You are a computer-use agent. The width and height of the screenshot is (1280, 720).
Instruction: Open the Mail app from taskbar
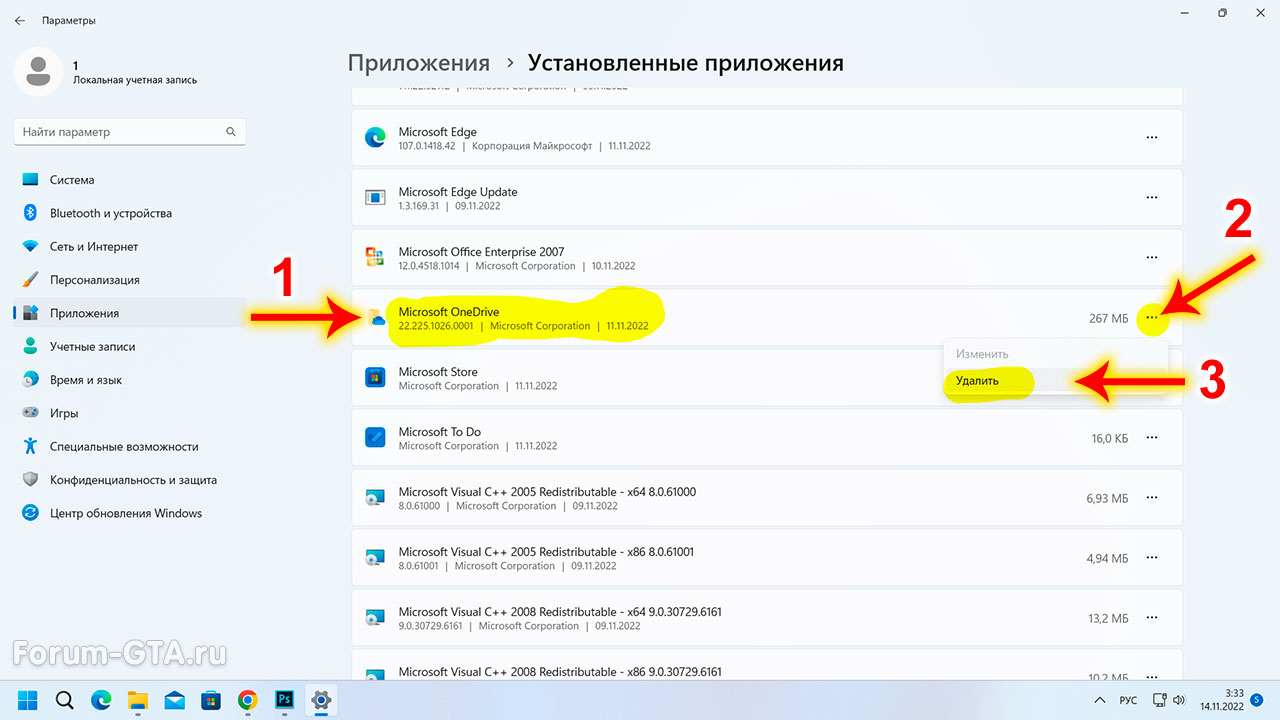click(174, 699)
